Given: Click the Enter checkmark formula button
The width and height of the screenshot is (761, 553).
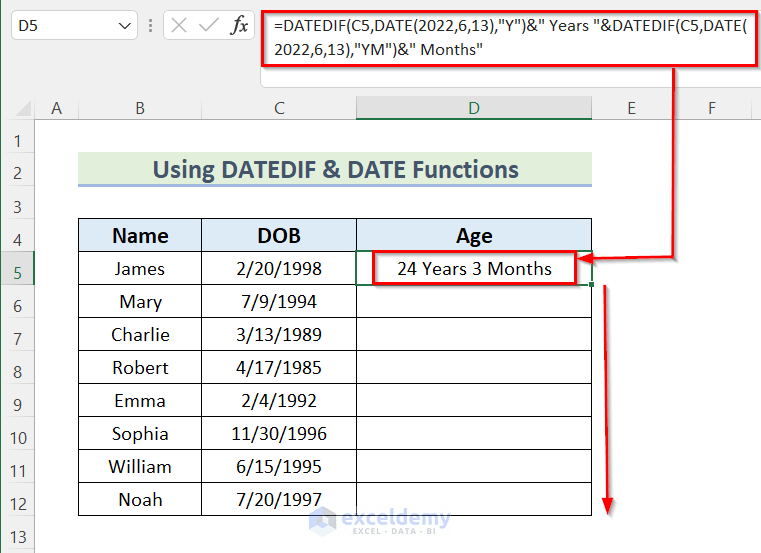Looking at the screenshot, I should click(x=208, y=25).
